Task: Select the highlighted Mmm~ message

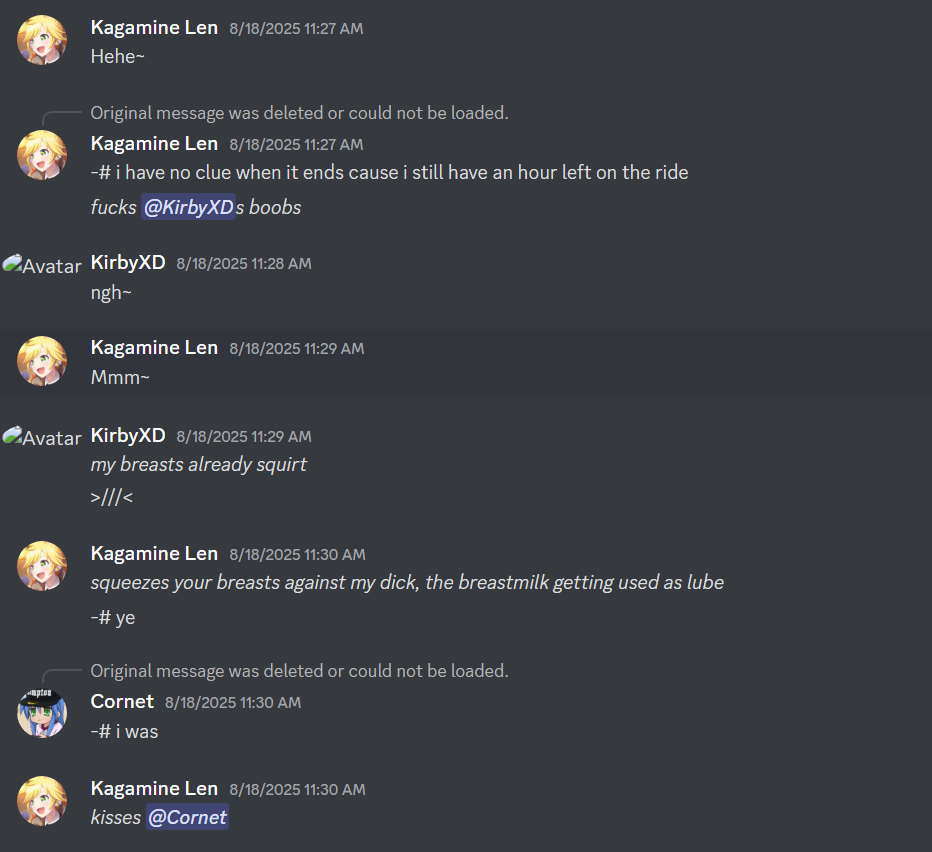Action: 466,362
